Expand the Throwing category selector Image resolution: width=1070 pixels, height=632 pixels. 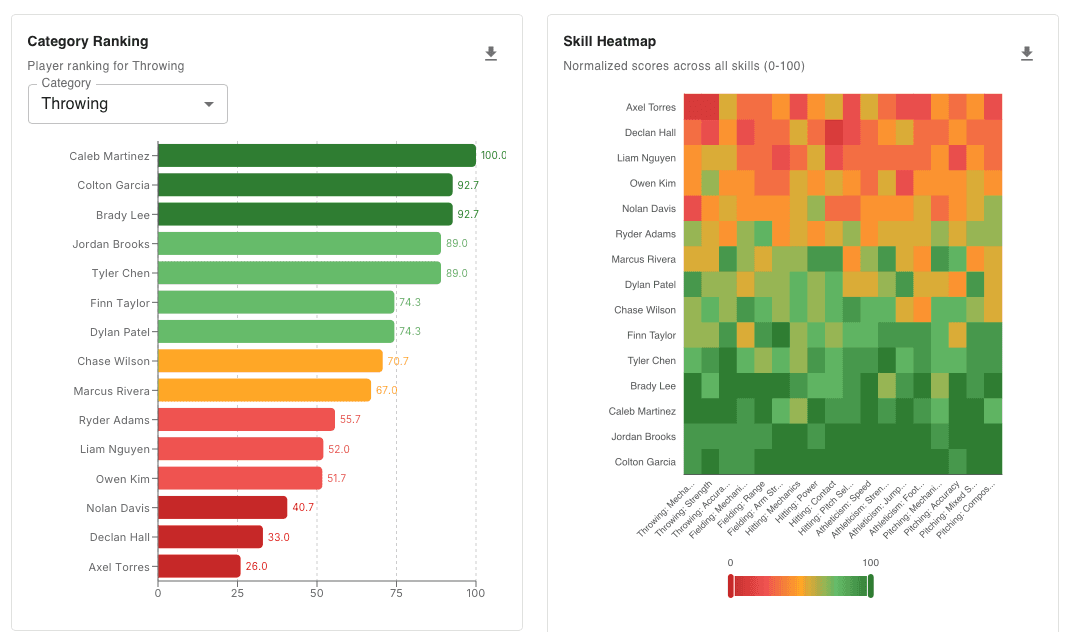click(127, 103)
